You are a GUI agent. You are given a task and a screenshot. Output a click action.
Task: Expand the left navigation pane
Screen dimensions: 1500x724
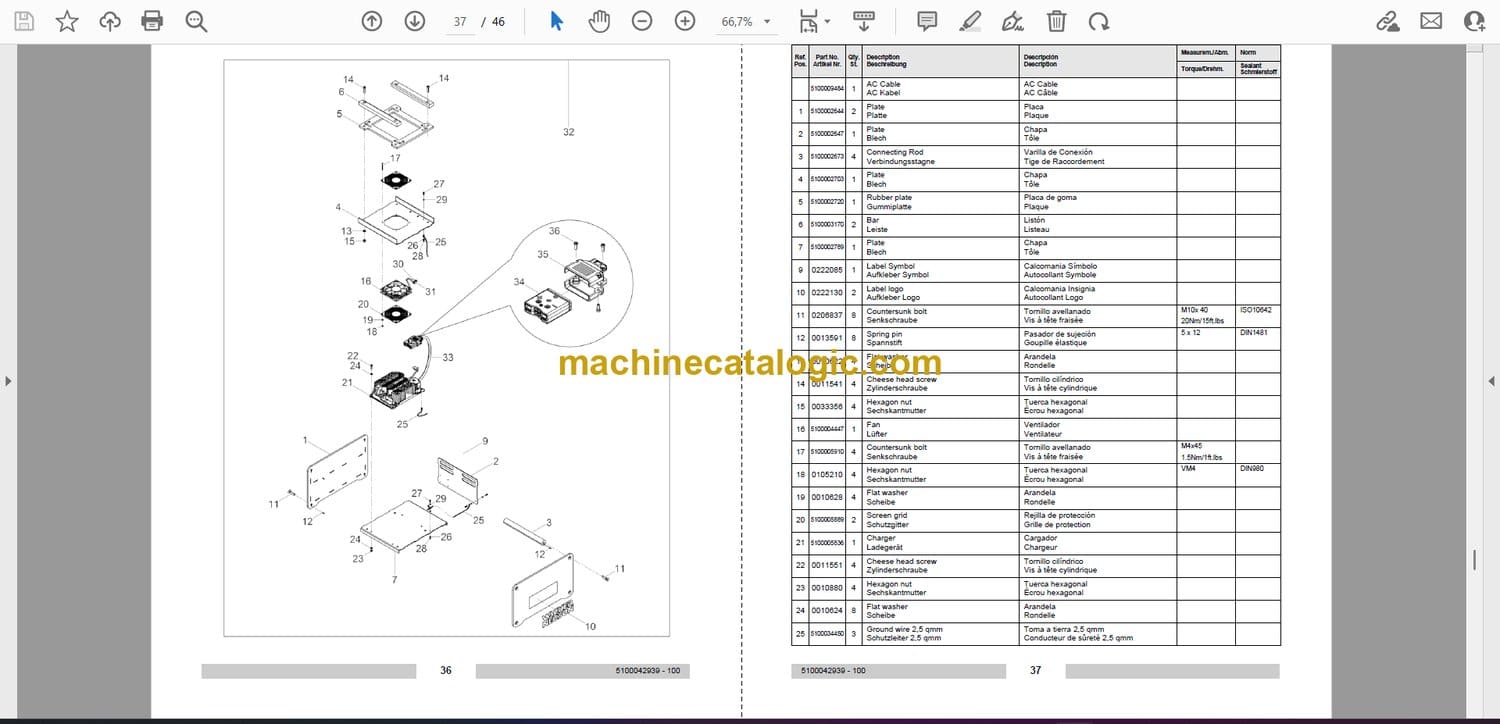pos(8,381)
